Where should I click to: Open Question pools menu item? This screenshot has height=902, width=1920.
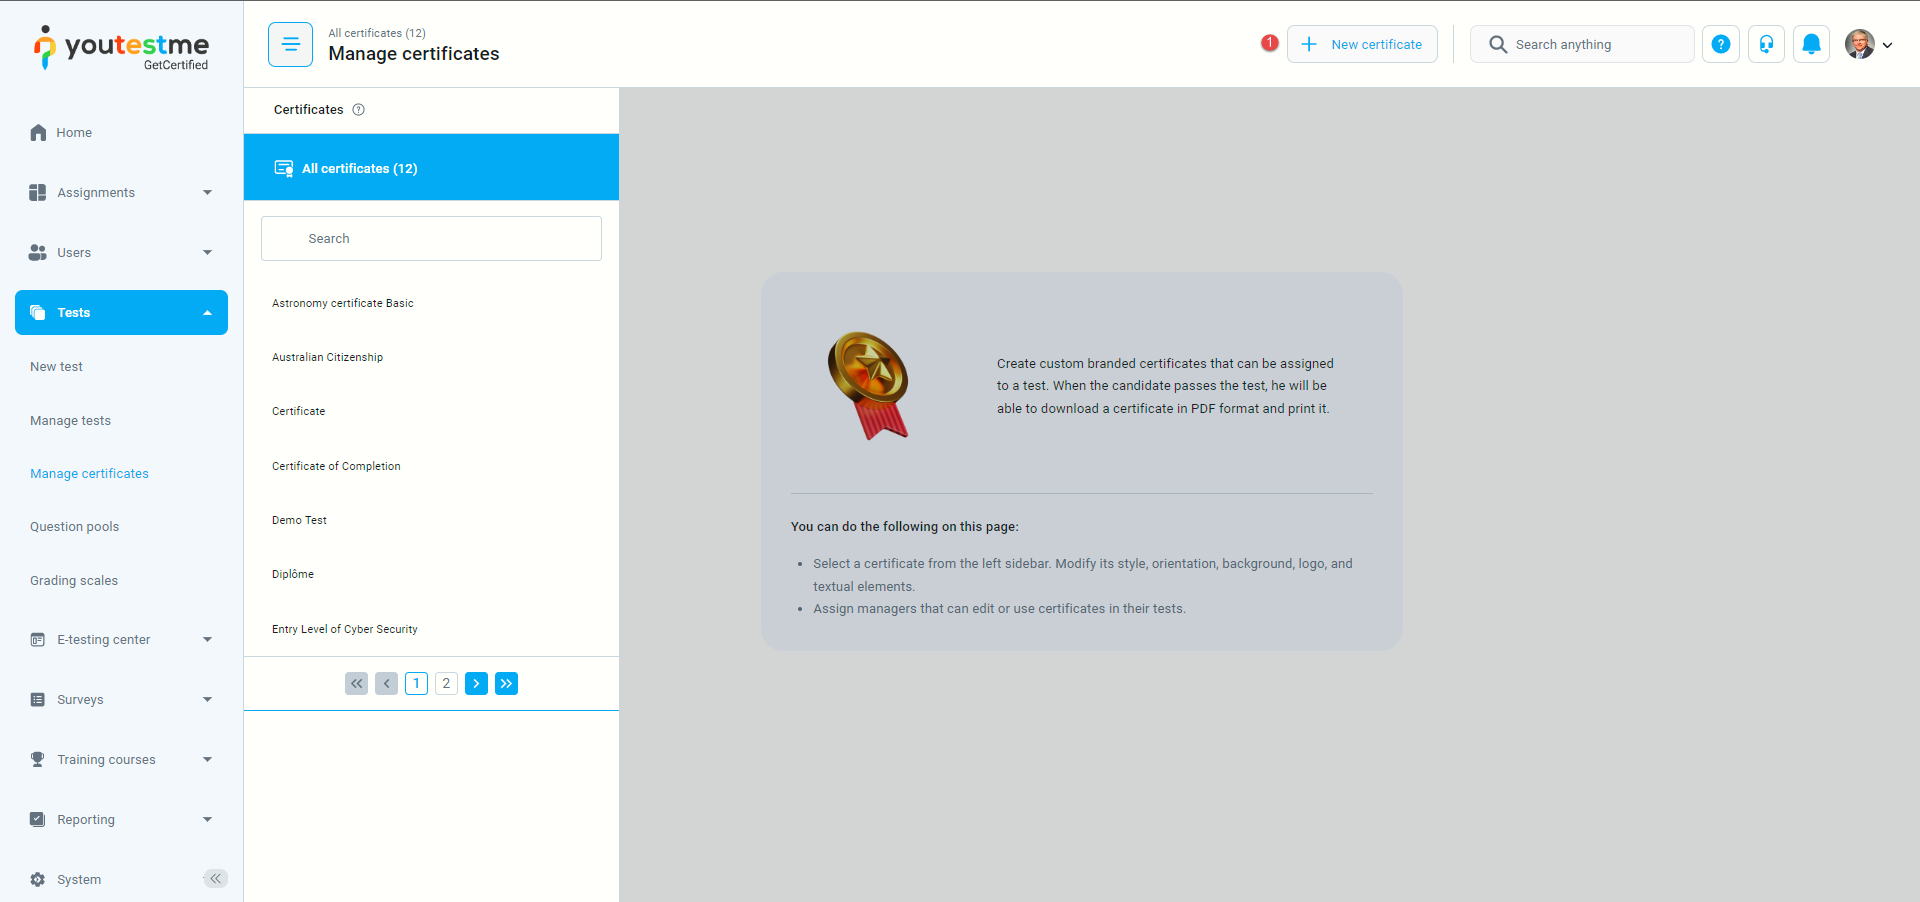tap(75, 527)
